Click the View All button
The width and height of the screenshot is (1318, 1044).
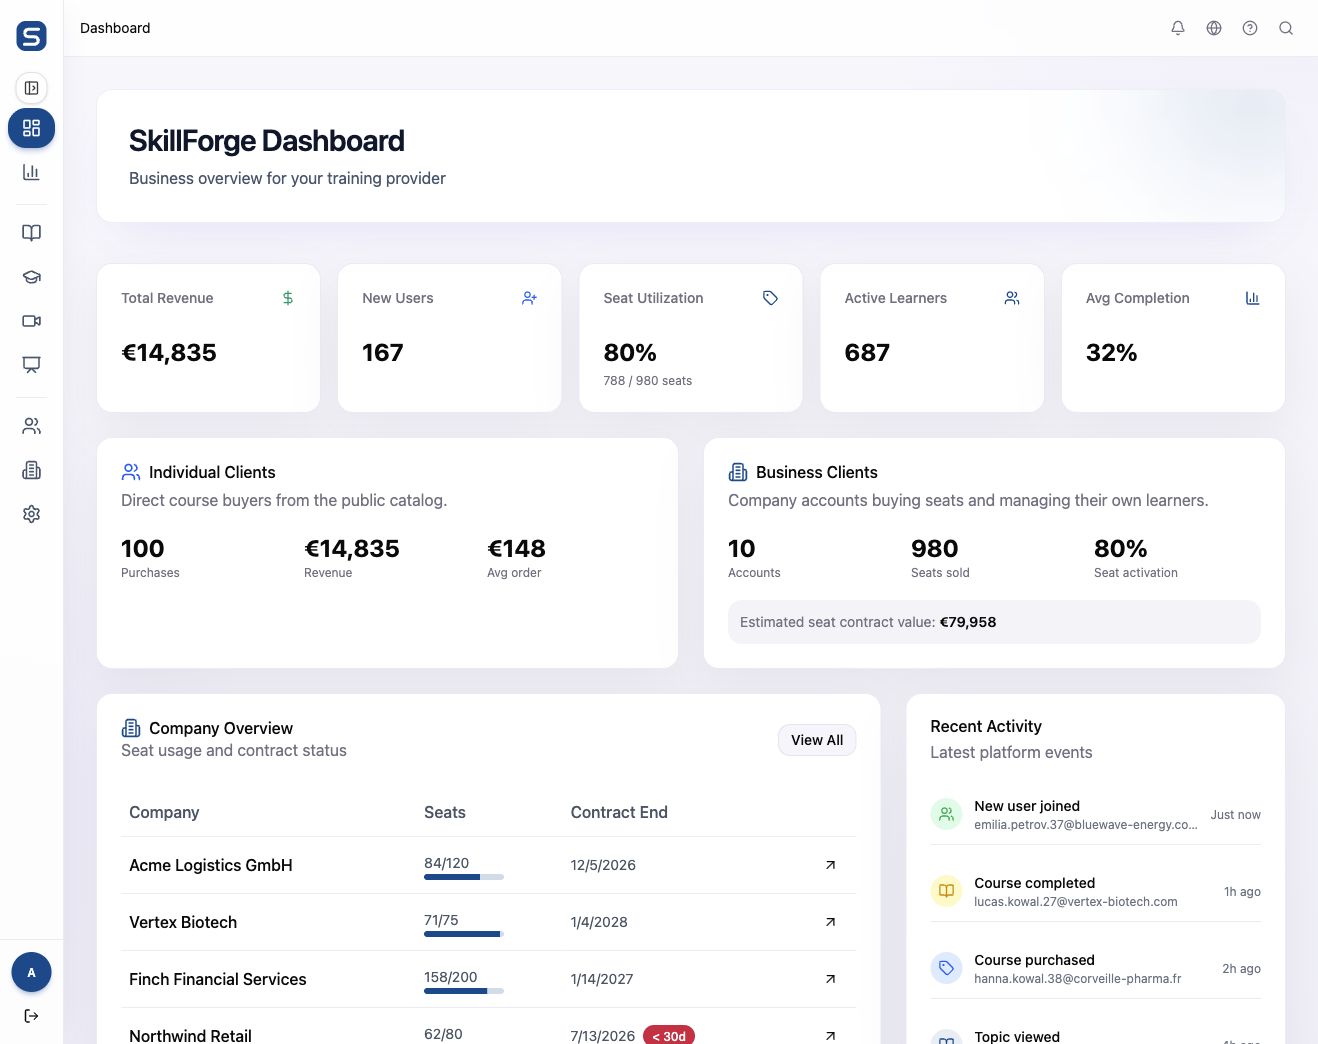click(817, 740)
